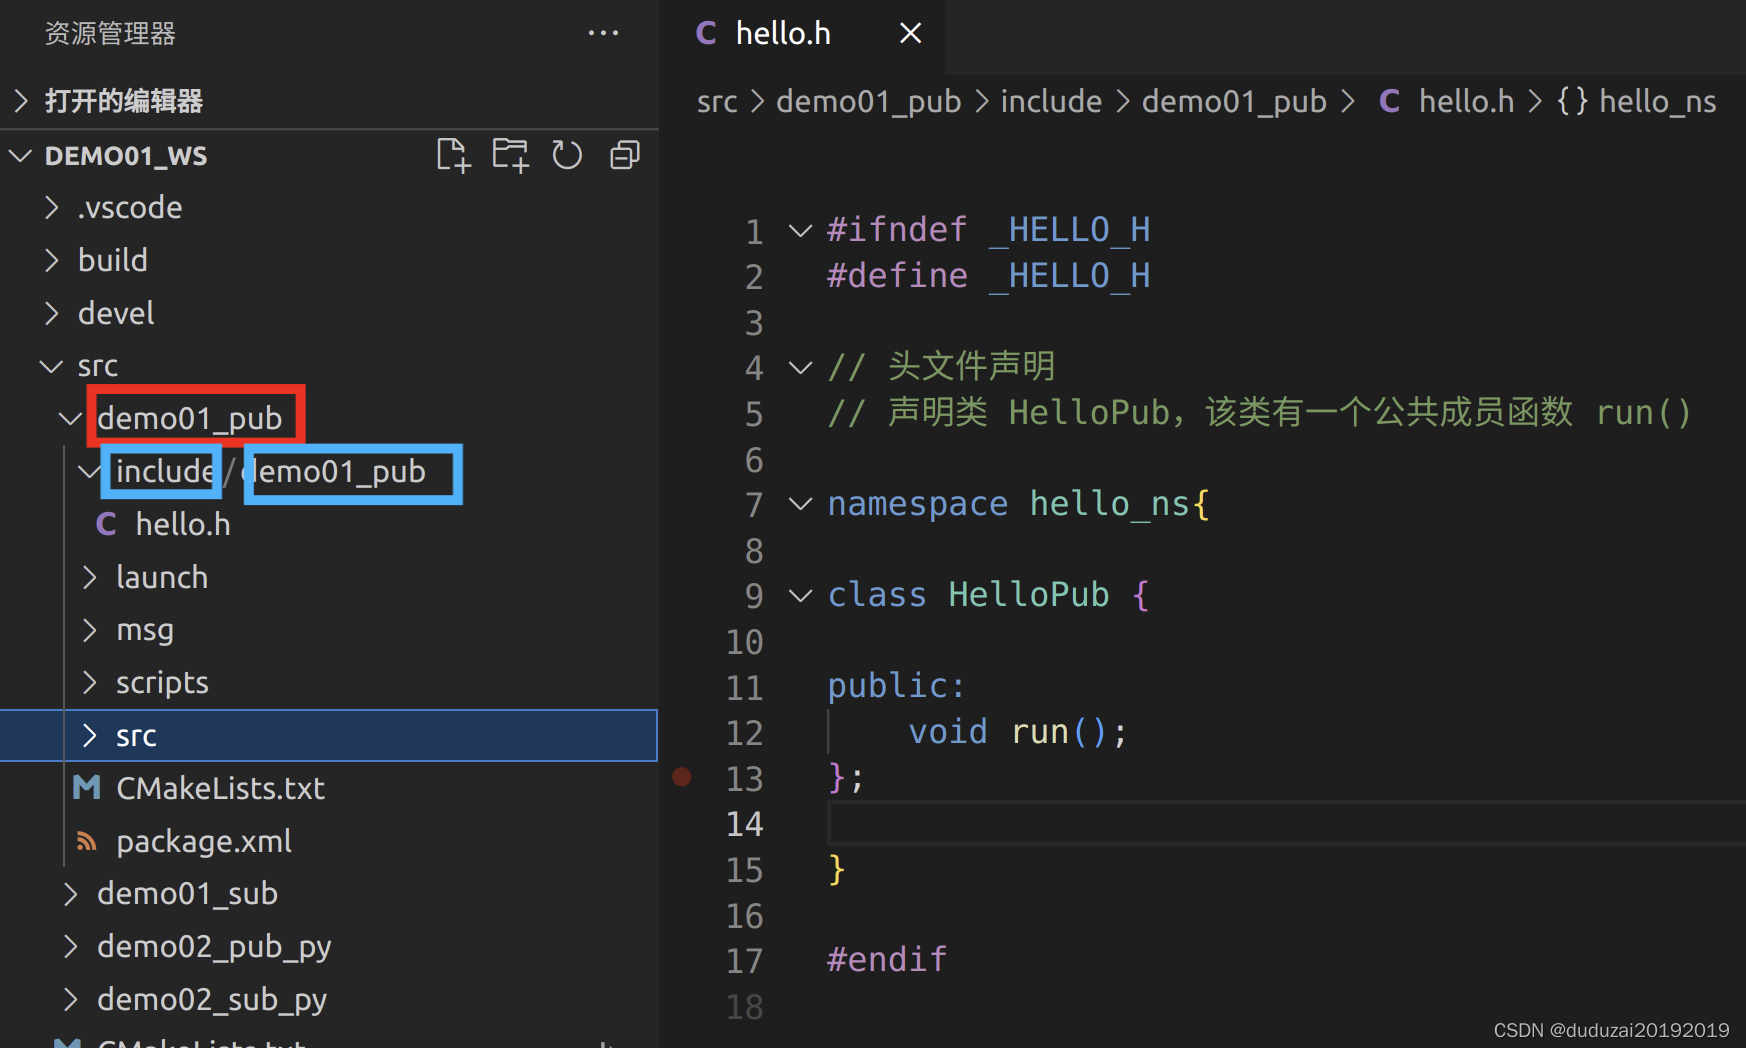This screenshot has width=1746, height=1048.
Task: Fold the #ifndef block at line 1
Action: point(800,231)
